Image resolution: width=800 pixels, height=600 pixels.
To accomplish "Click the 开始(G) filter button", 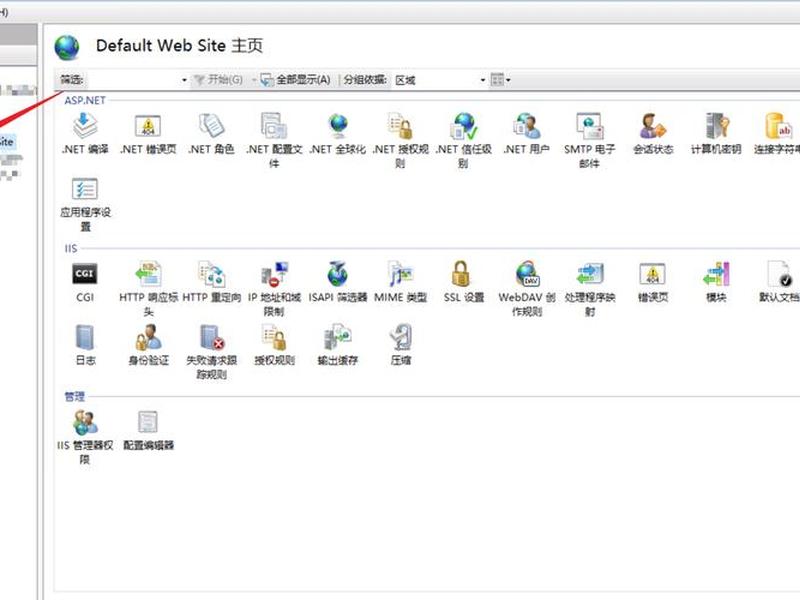I will click(x=218, y=80).
